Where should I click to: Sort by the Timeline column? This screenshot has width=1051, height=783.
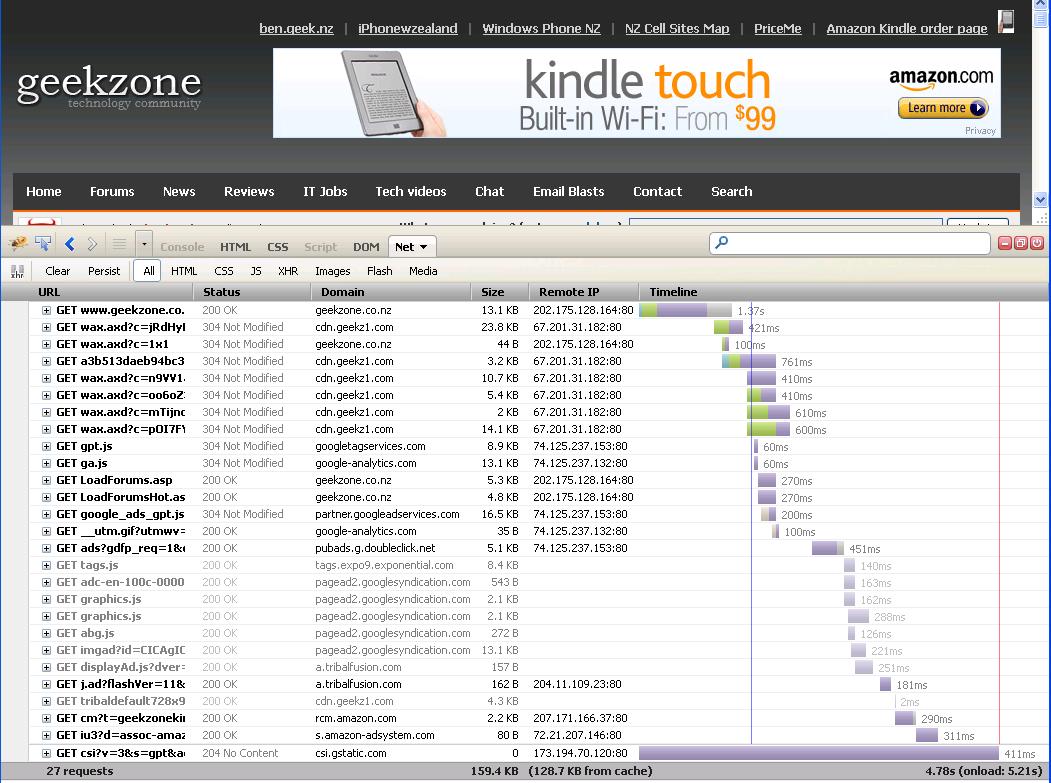(845, 292)
